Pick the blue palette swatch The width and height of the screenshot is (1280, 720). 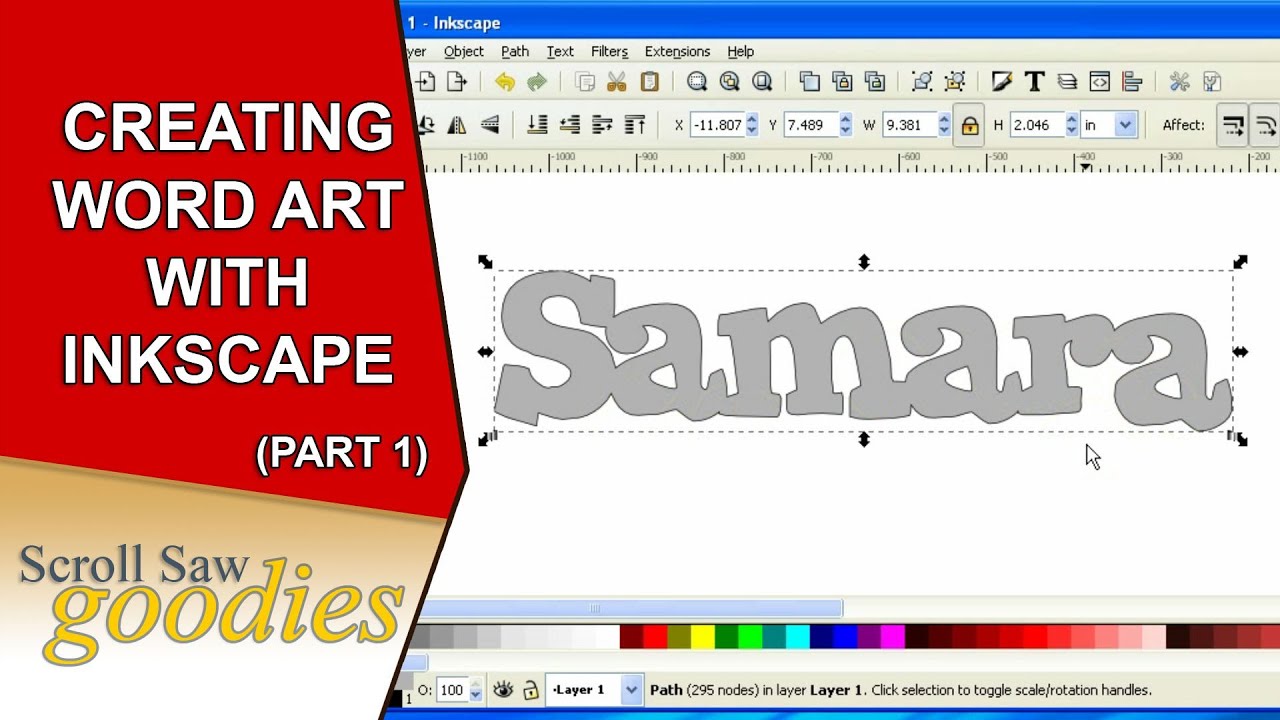845,636
